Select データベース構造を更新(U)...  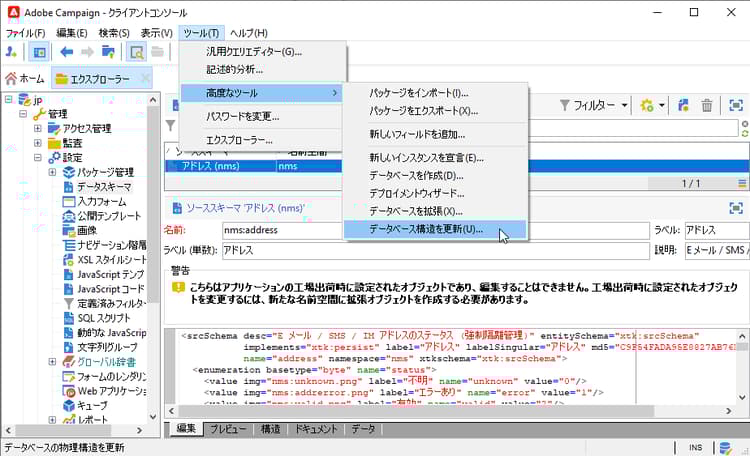coord(435,229)
